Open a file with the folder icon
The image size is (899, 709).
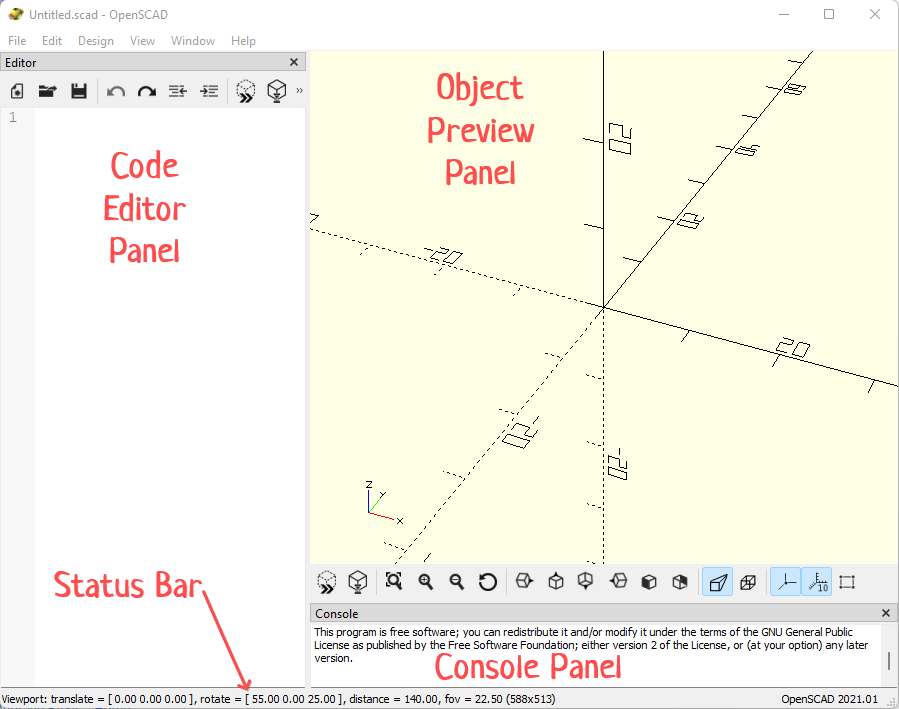pos(48,91)
